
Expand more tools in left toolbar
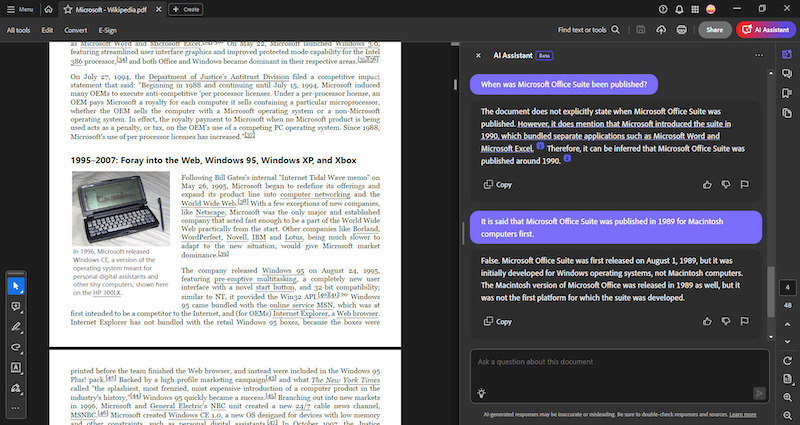pos(16,408)
